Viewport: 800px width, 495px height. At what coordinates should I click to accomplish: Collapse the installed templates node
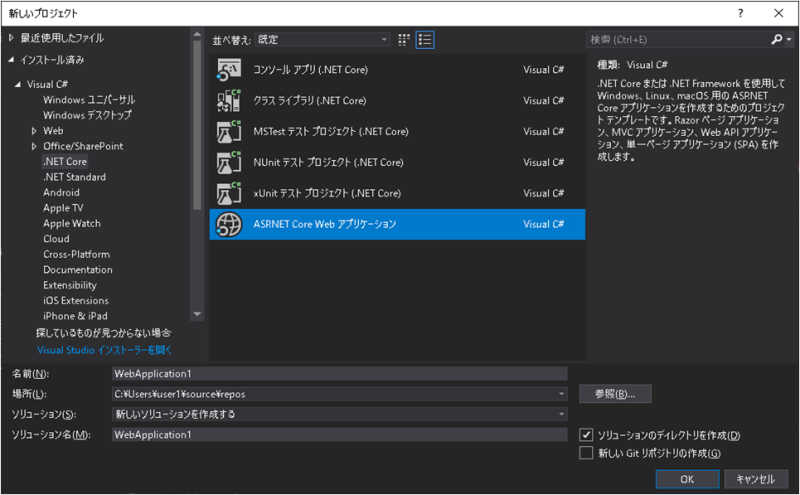click(x=11, y=60)
